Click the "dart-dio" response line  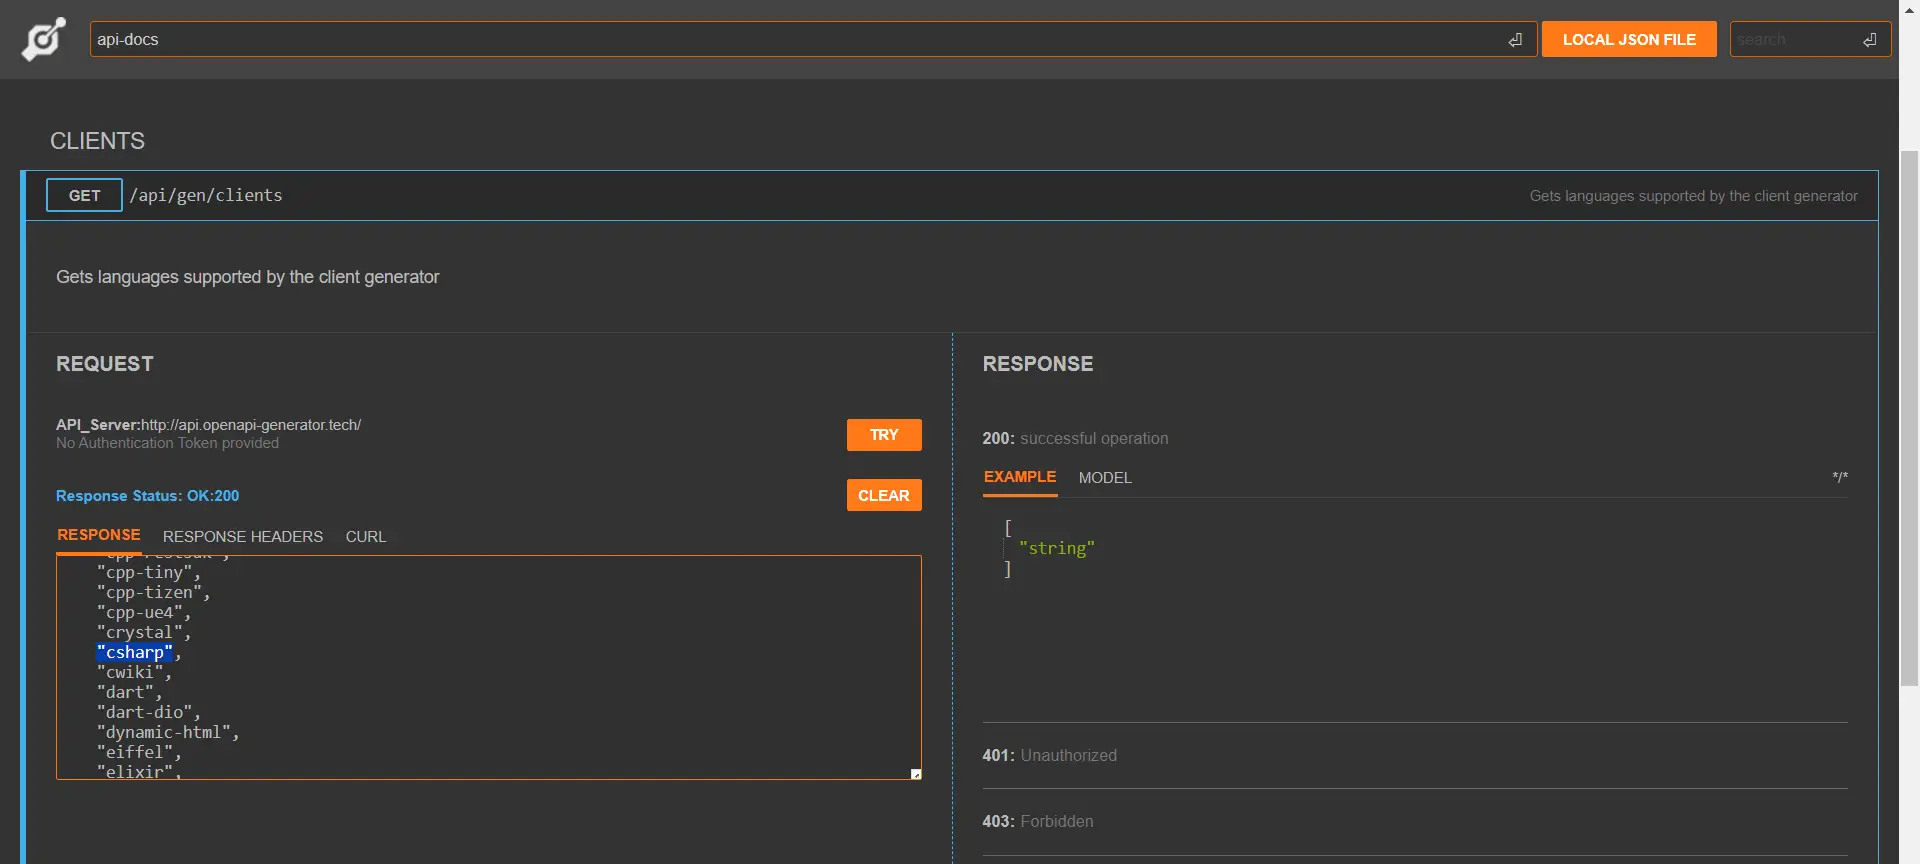click(148, 713)
